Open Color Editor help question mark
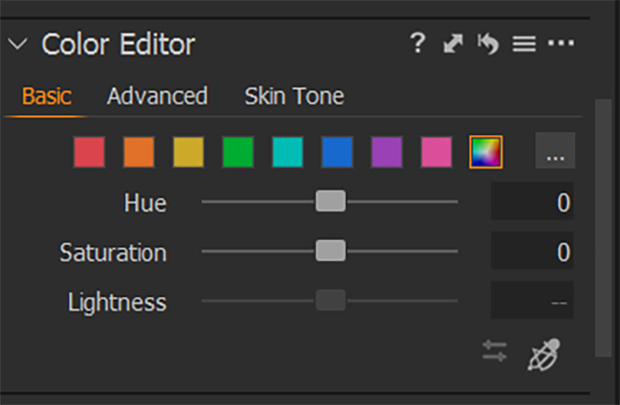This screenshot has height=405, width=620. click(x=418, y=43)
